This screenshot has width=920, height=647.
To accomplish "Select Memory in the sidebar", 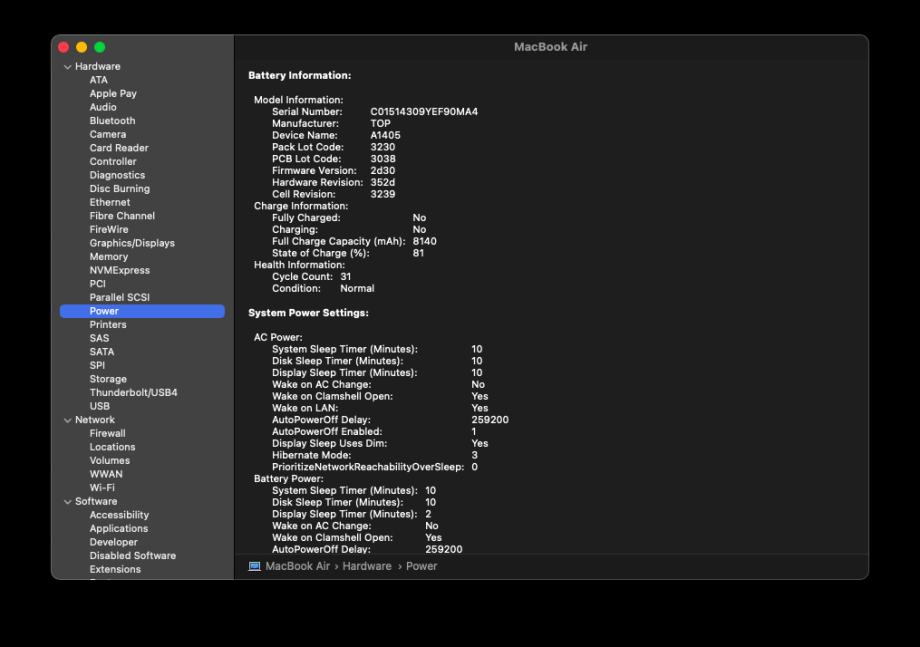I will click(109, 256).
